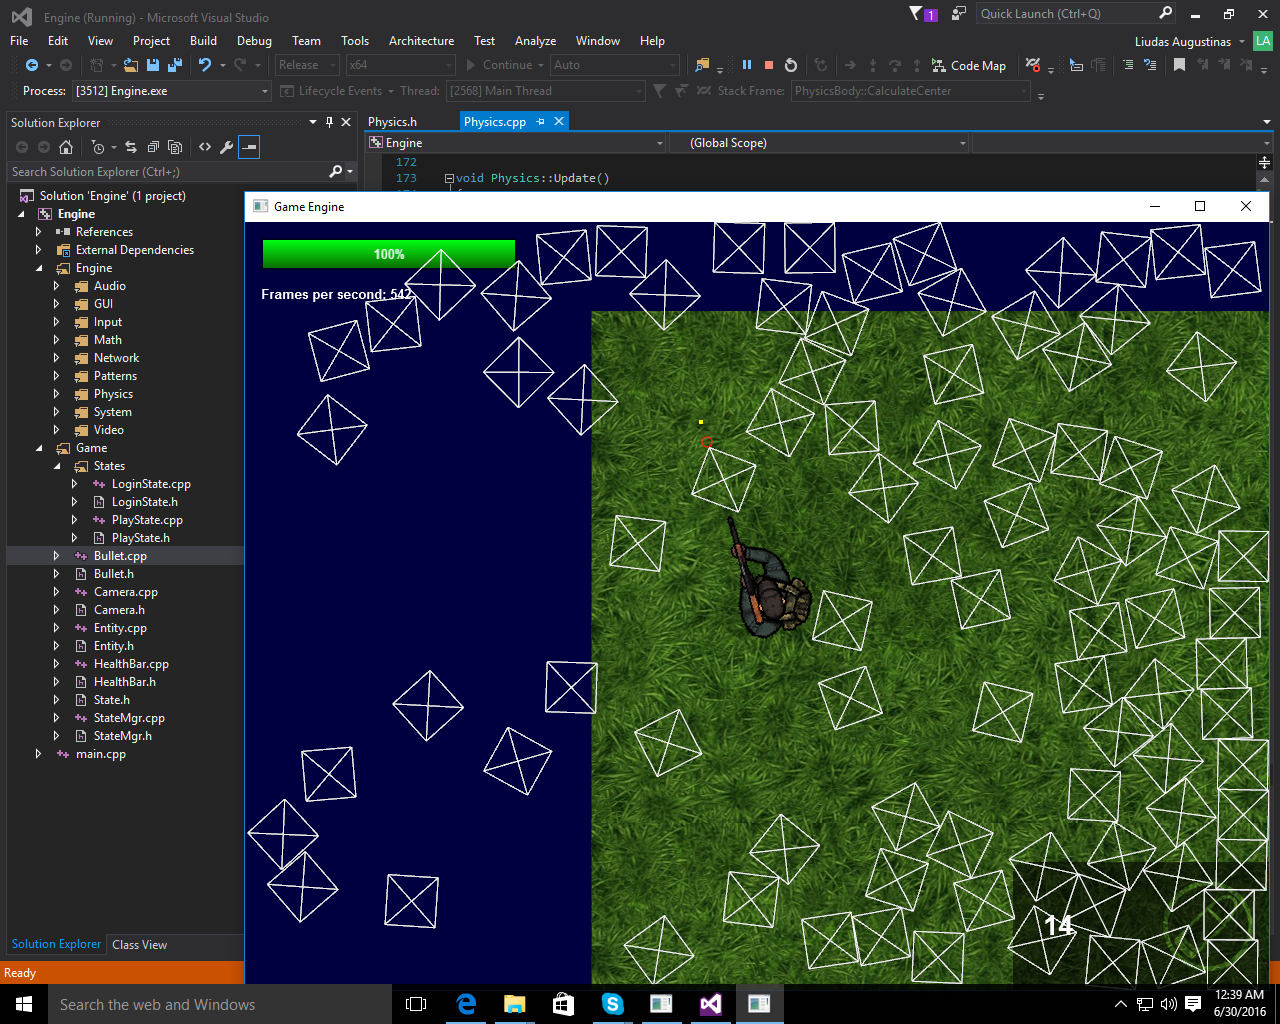
Task: Click the Save All toolbar icon
Action: (x=175, y=65)
